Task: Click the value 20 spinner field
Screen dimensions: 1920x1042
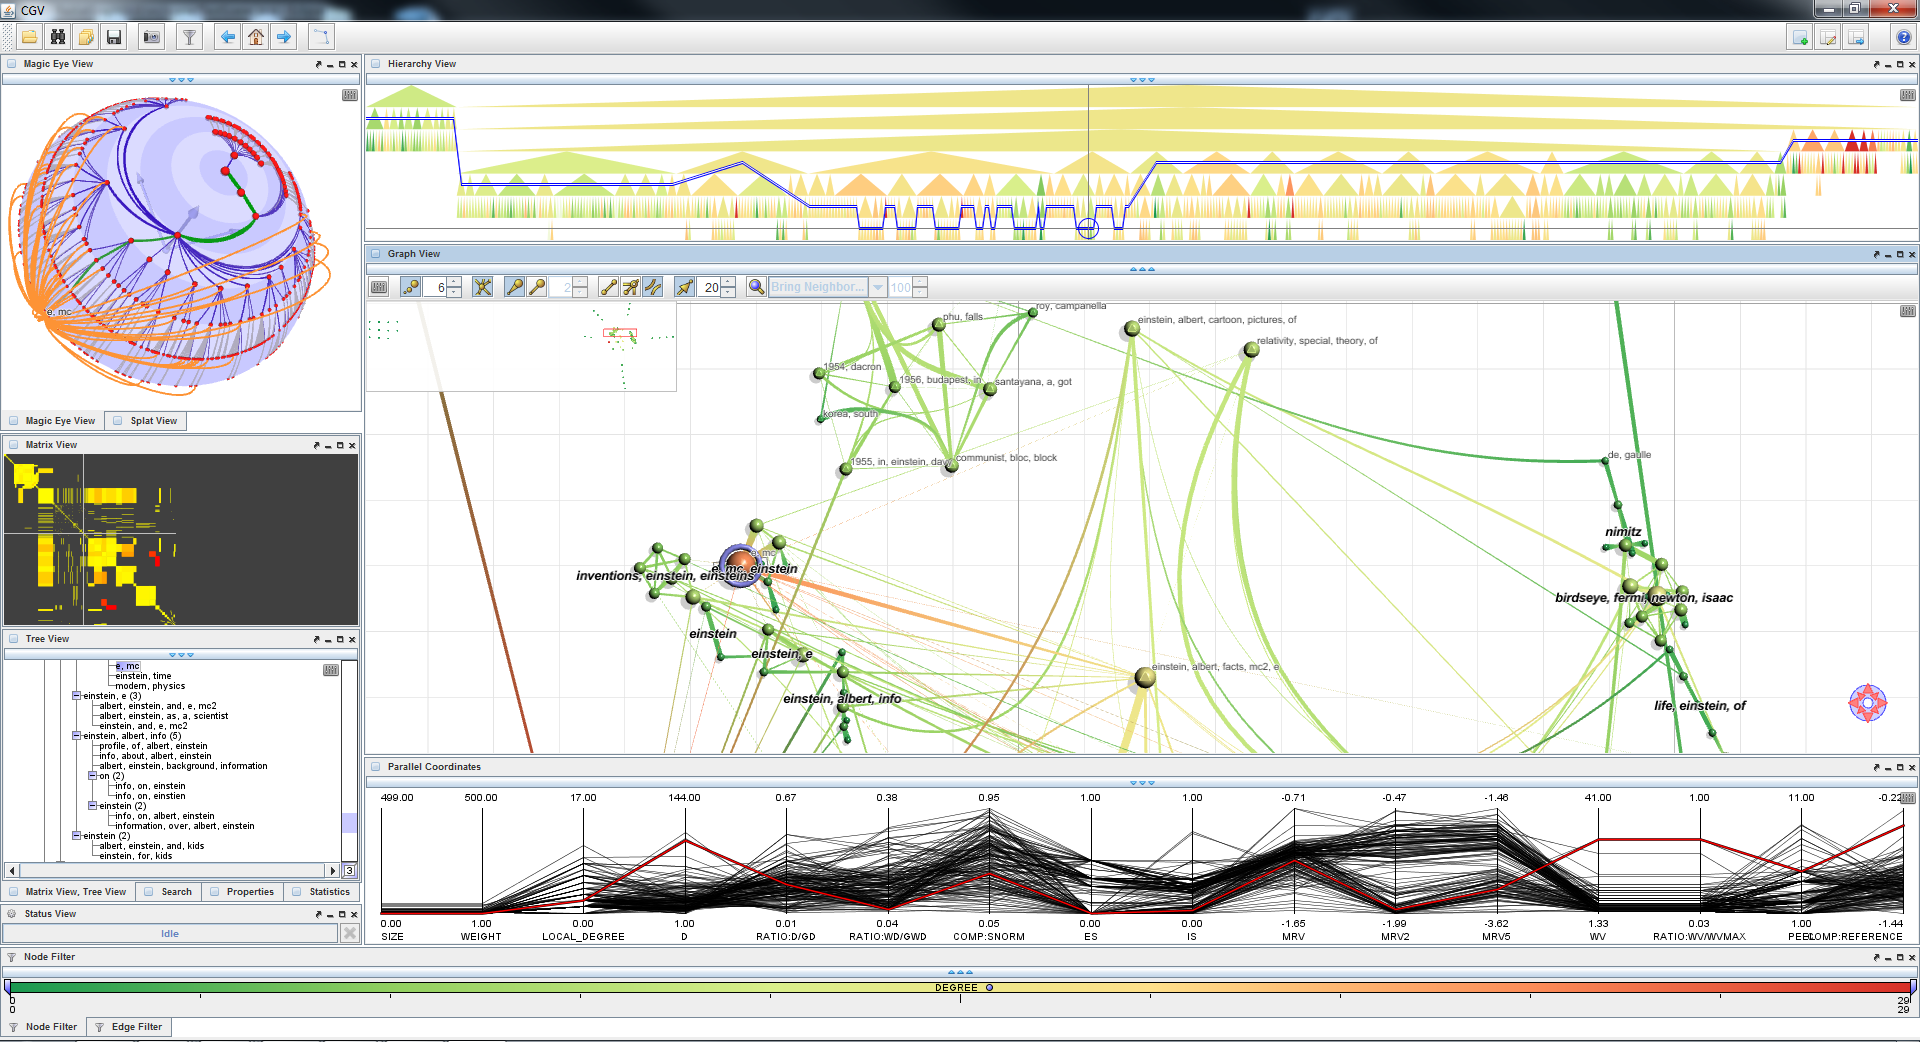Action: [x=708, y=287]
